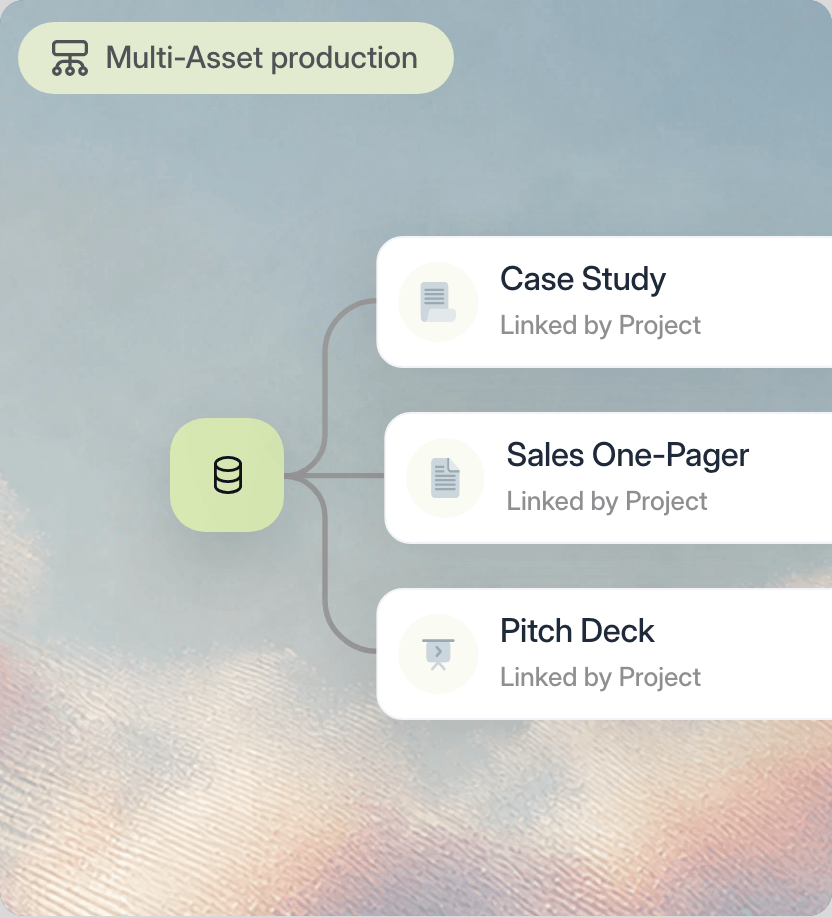Open the Pitch Deck card
This screenshot has height=918, width=832.
click(x=604, y=654)
